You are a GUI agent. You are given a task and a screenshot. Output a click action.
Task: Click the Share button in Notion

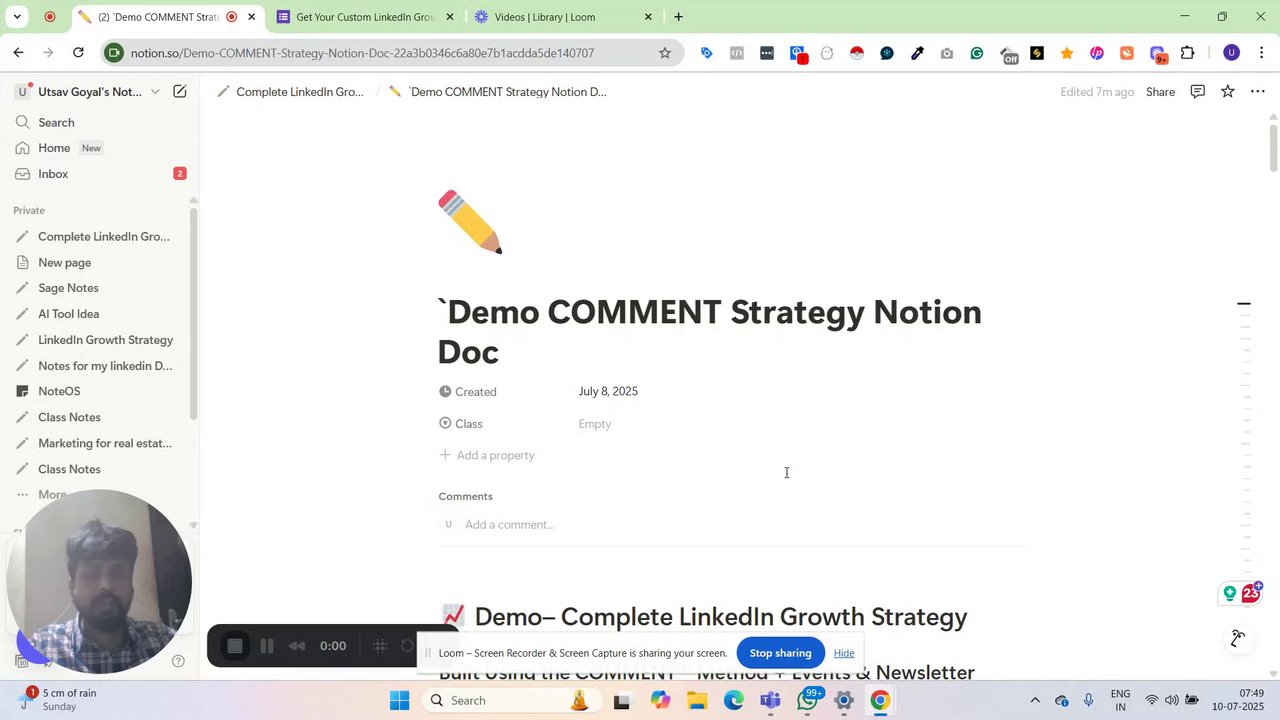pos(1160,92)
